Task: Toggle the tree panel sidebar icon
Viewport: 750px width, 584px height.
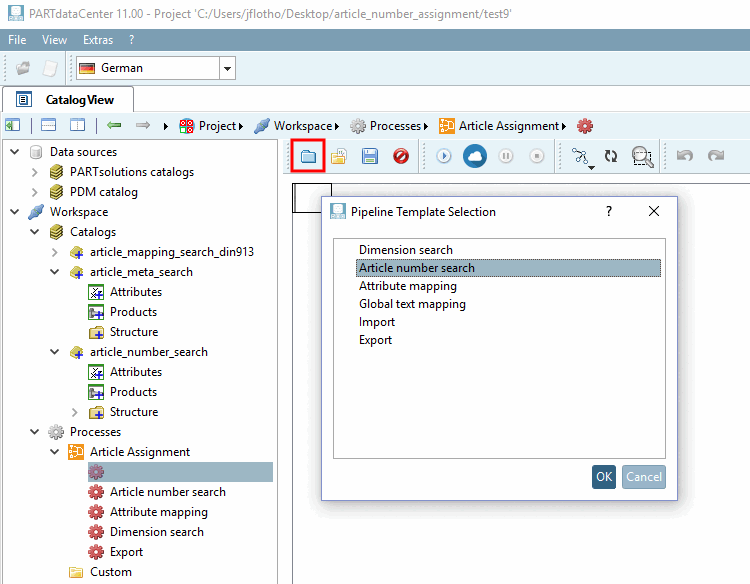Action: pos(12,125)
